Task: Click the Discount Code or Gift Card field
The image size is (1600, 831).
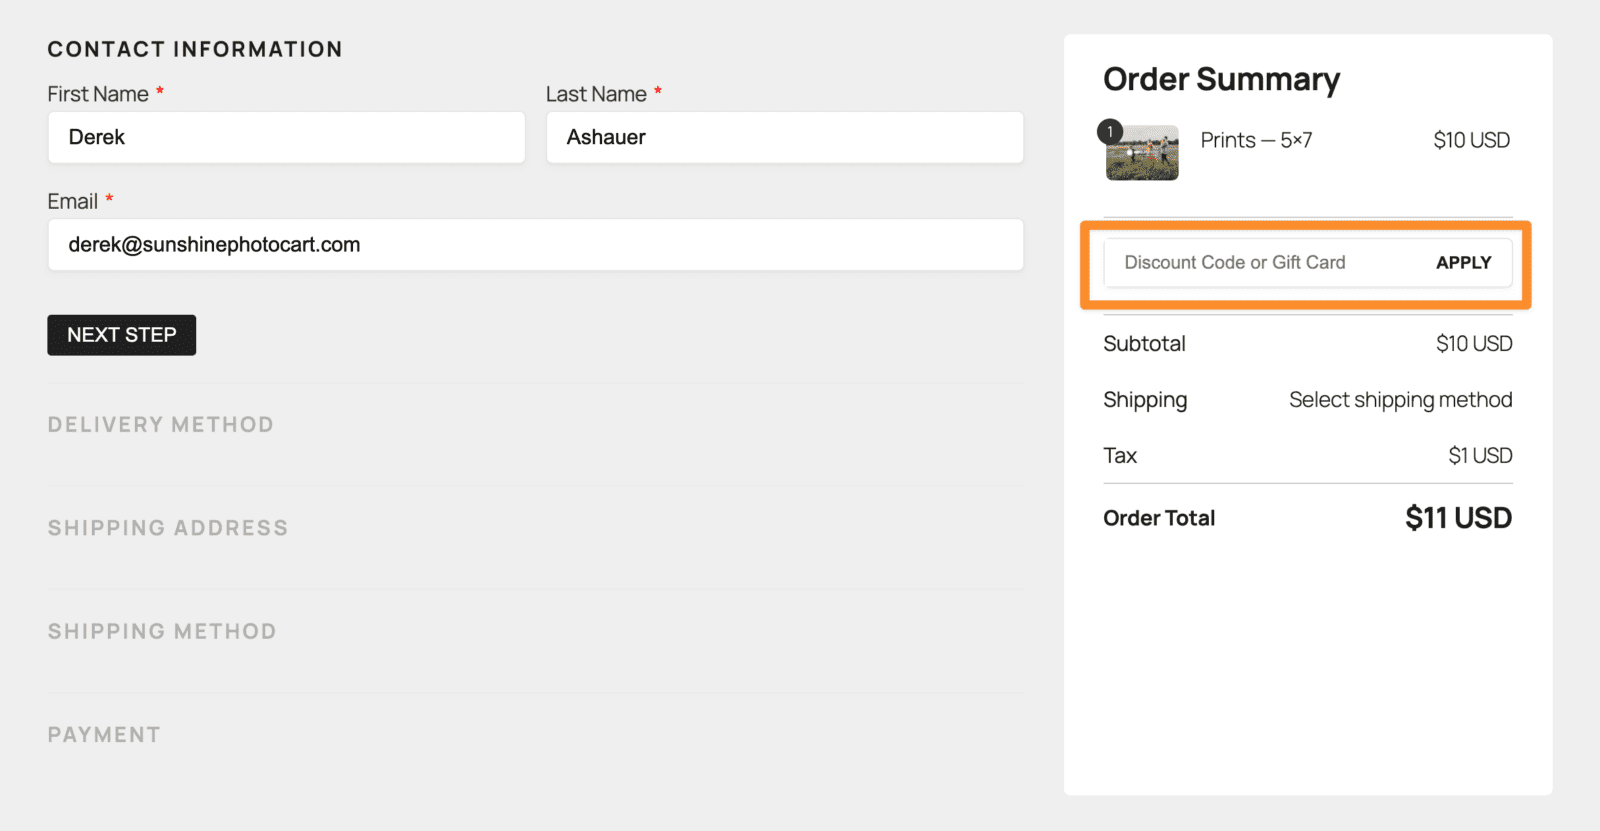Action: pyautogui.click(x=1260, y=263)
